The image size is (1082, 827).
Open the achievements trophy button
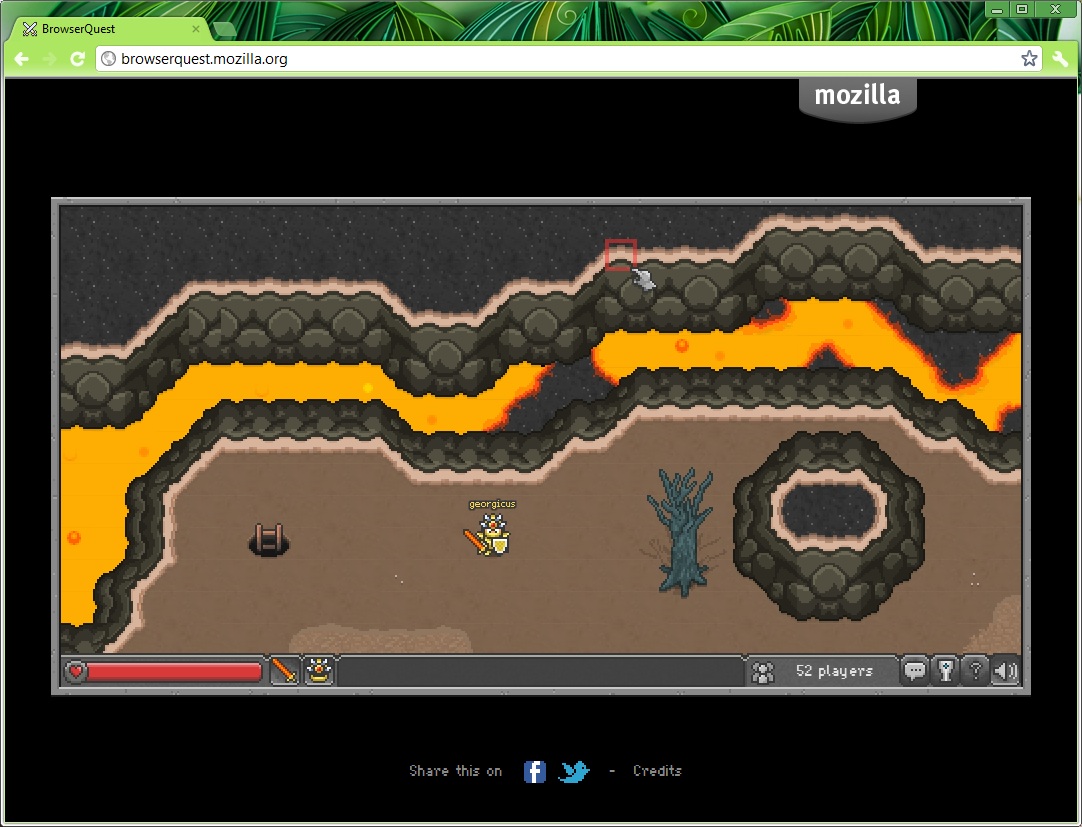(x=946, y=670)
